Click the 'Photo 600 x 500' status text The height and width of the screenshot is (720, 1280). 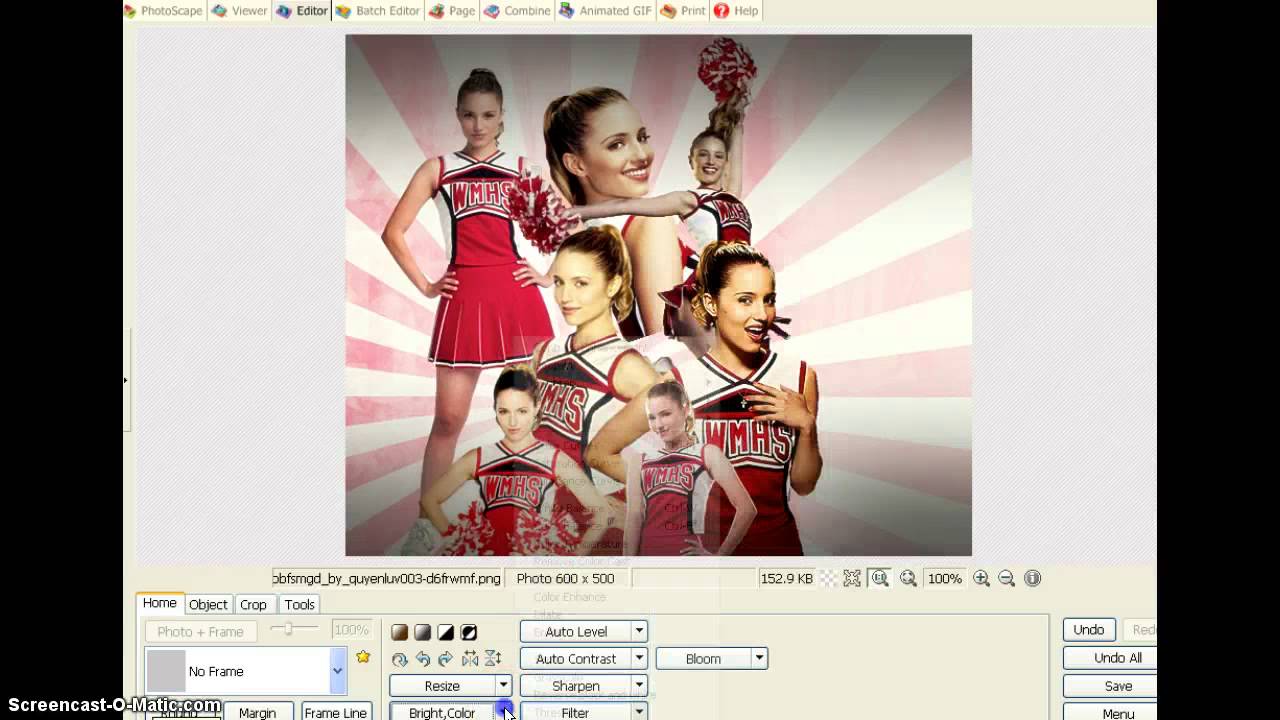566,578
